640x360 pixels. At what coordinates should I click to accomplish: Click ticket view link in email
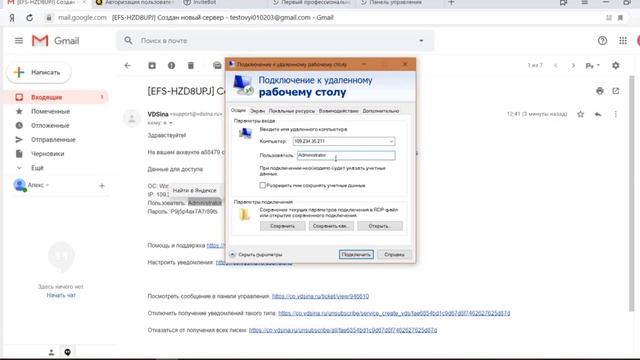point(320,296)
